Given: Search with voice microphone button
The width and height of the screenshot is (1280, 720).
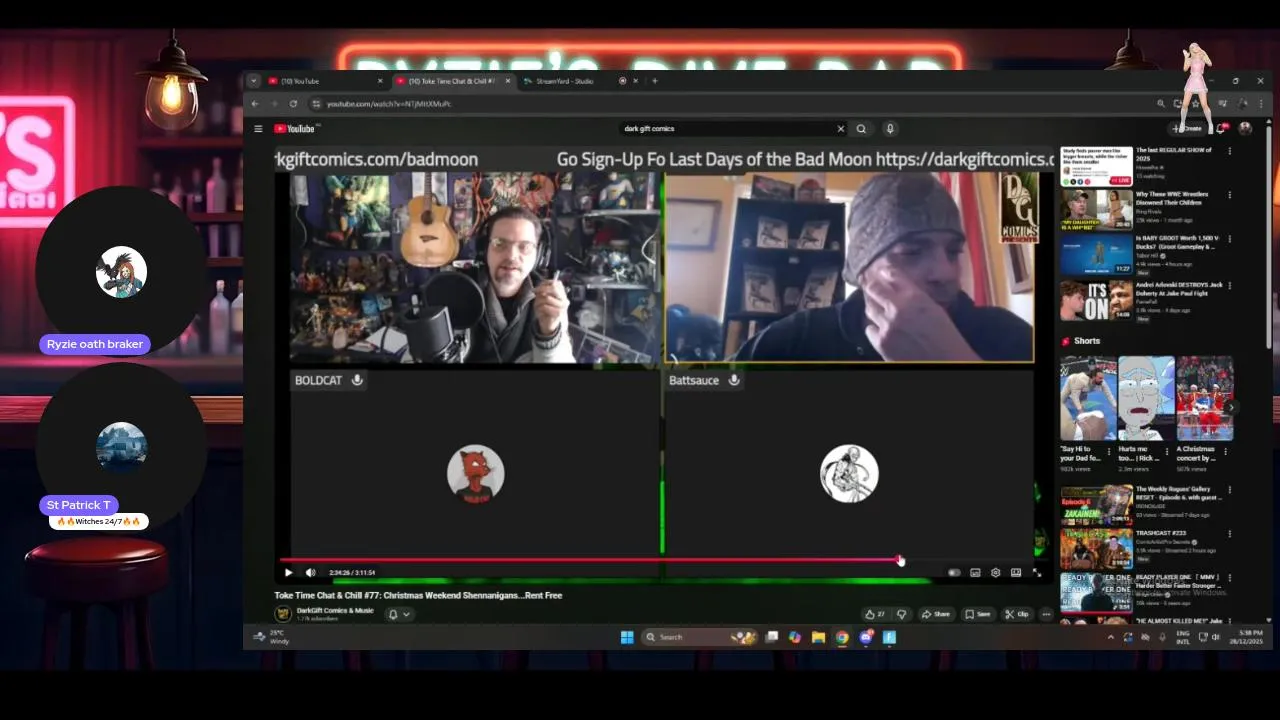Looking at the screenshot, I should (890, 128).
